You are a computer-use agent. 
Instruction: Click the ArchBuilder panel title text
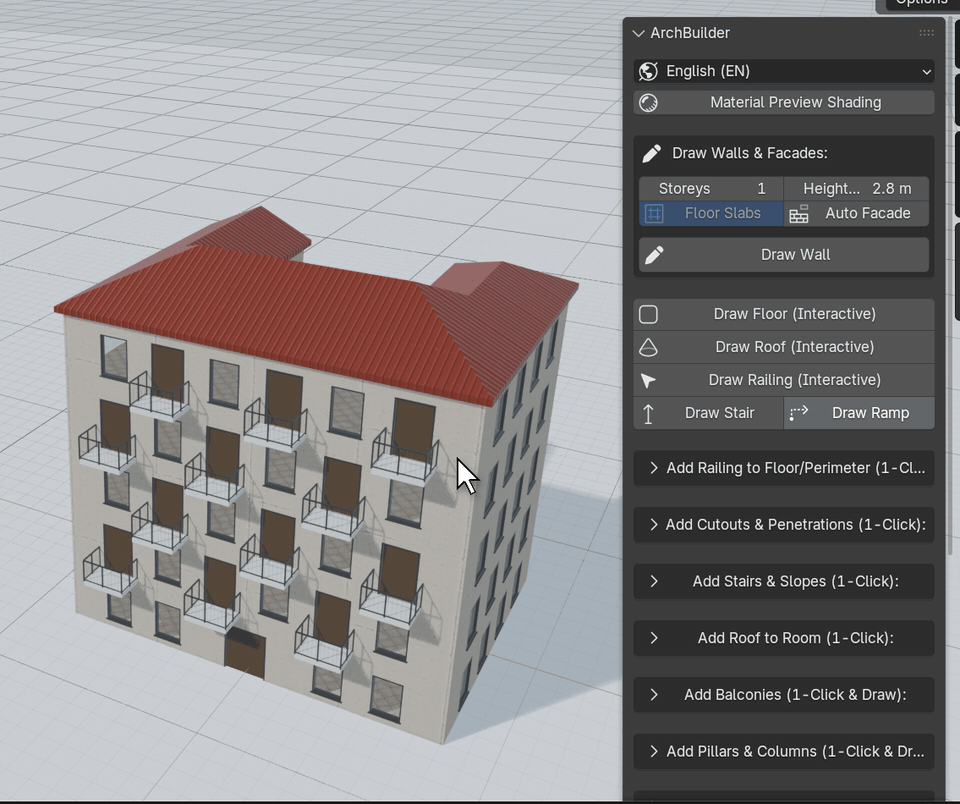click(690, 33)
